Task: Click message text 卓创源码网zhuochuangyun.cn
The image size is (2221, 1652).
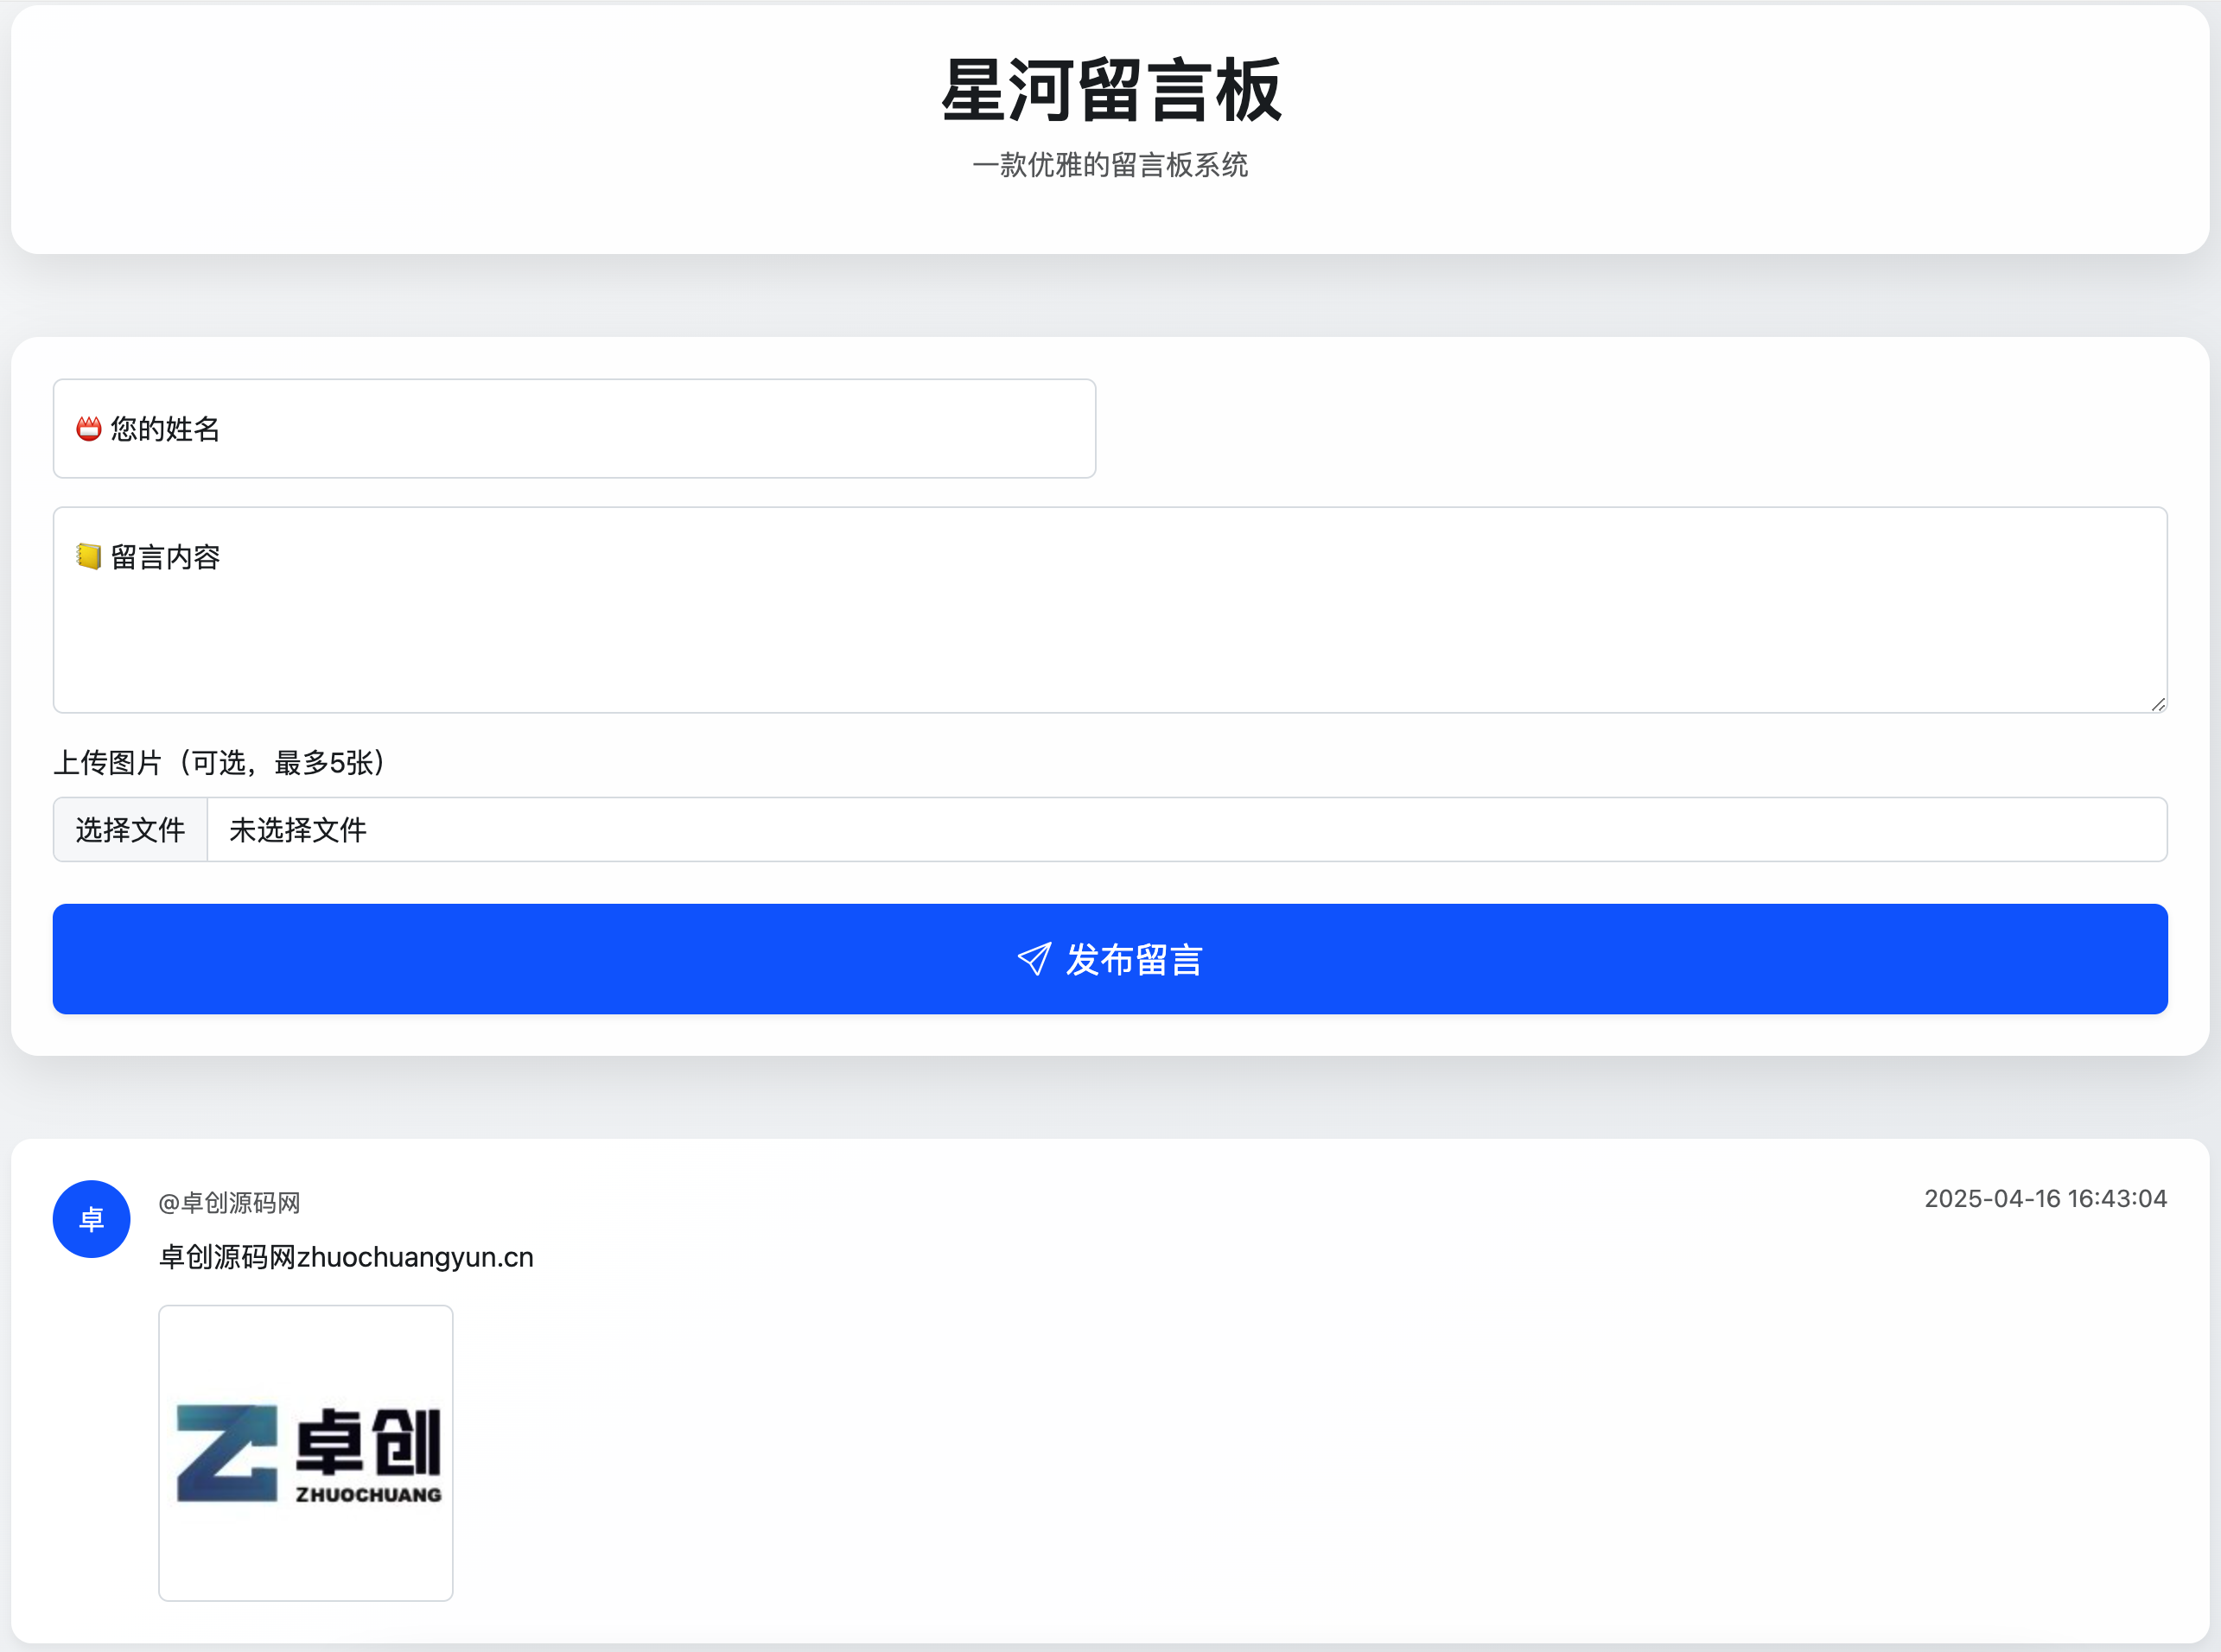Action: pyautogui.click(x=346, y=1257)
